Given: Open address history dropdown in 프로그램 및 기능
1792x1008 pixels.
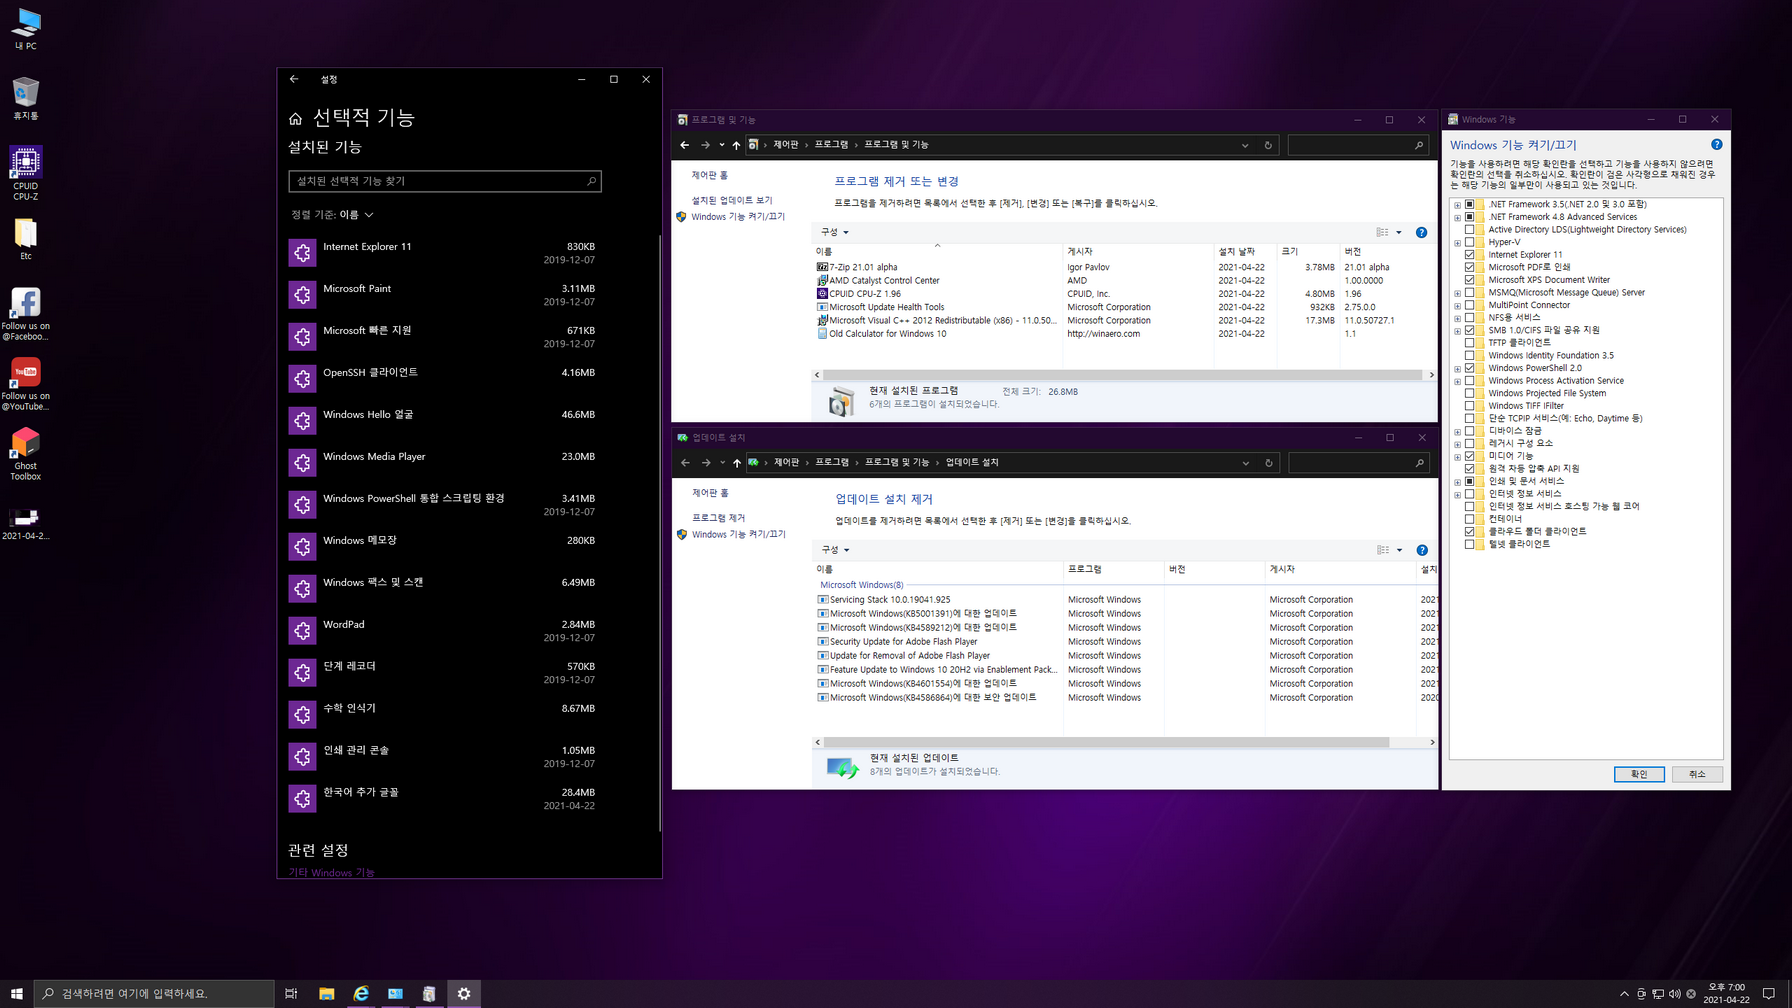Looking at the screenshot, I should (x=1245, y=145).
